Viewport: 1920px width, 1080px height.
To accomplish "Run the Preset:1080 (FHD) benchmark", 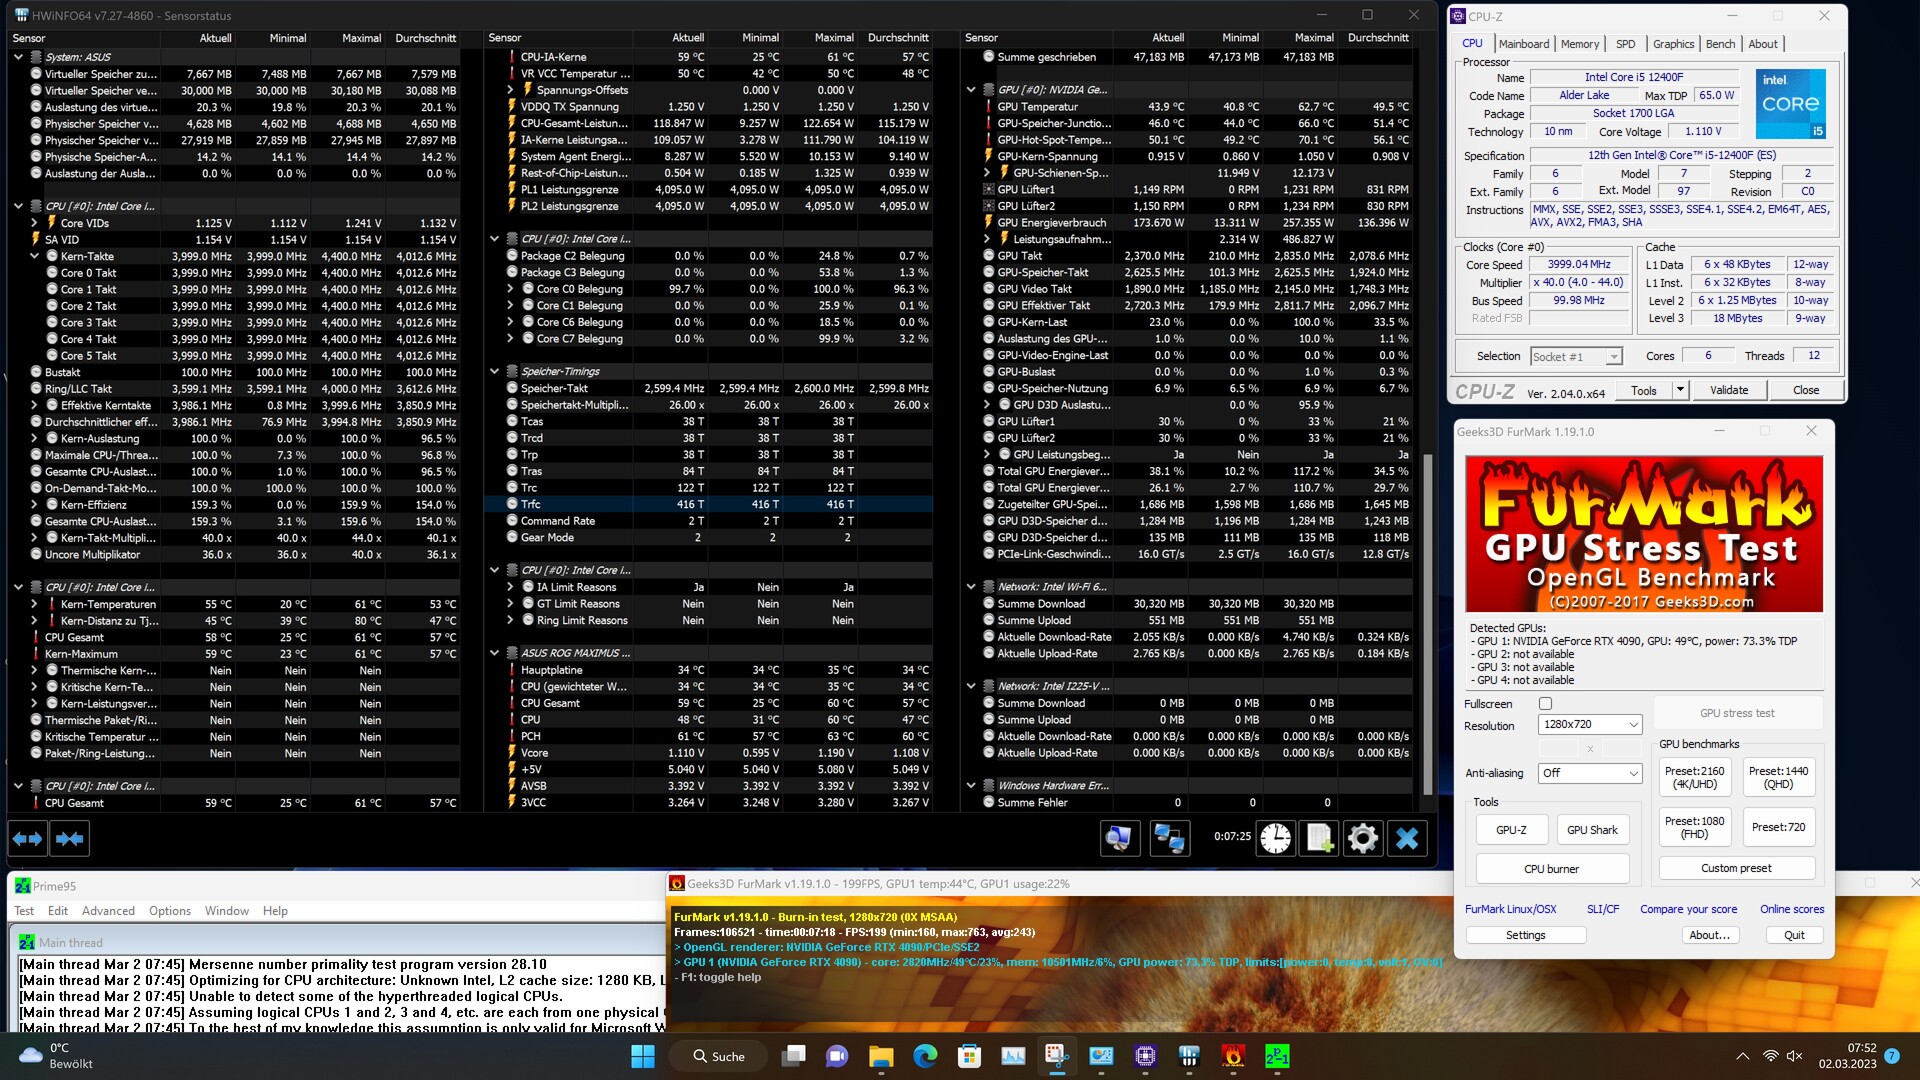I will 1694,827.
